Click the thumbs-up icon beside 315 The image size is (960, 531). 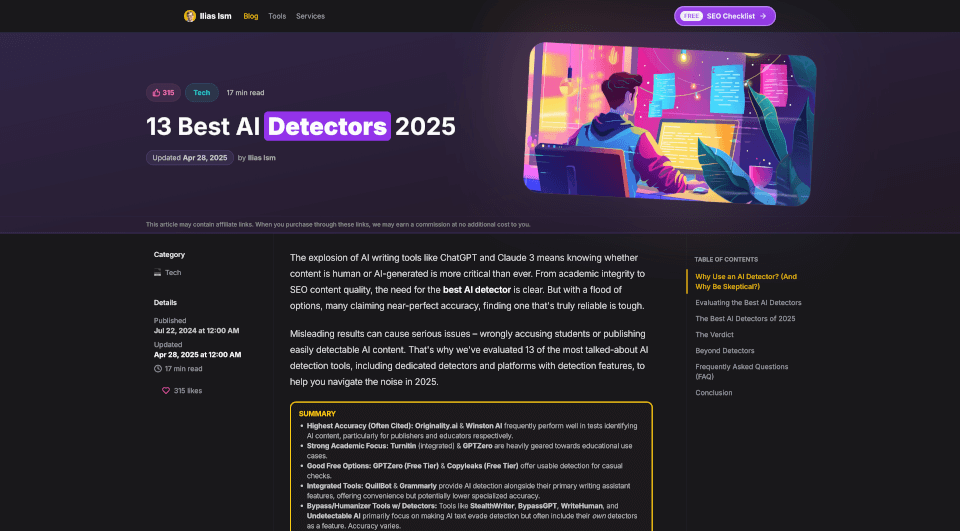point(156,92)
